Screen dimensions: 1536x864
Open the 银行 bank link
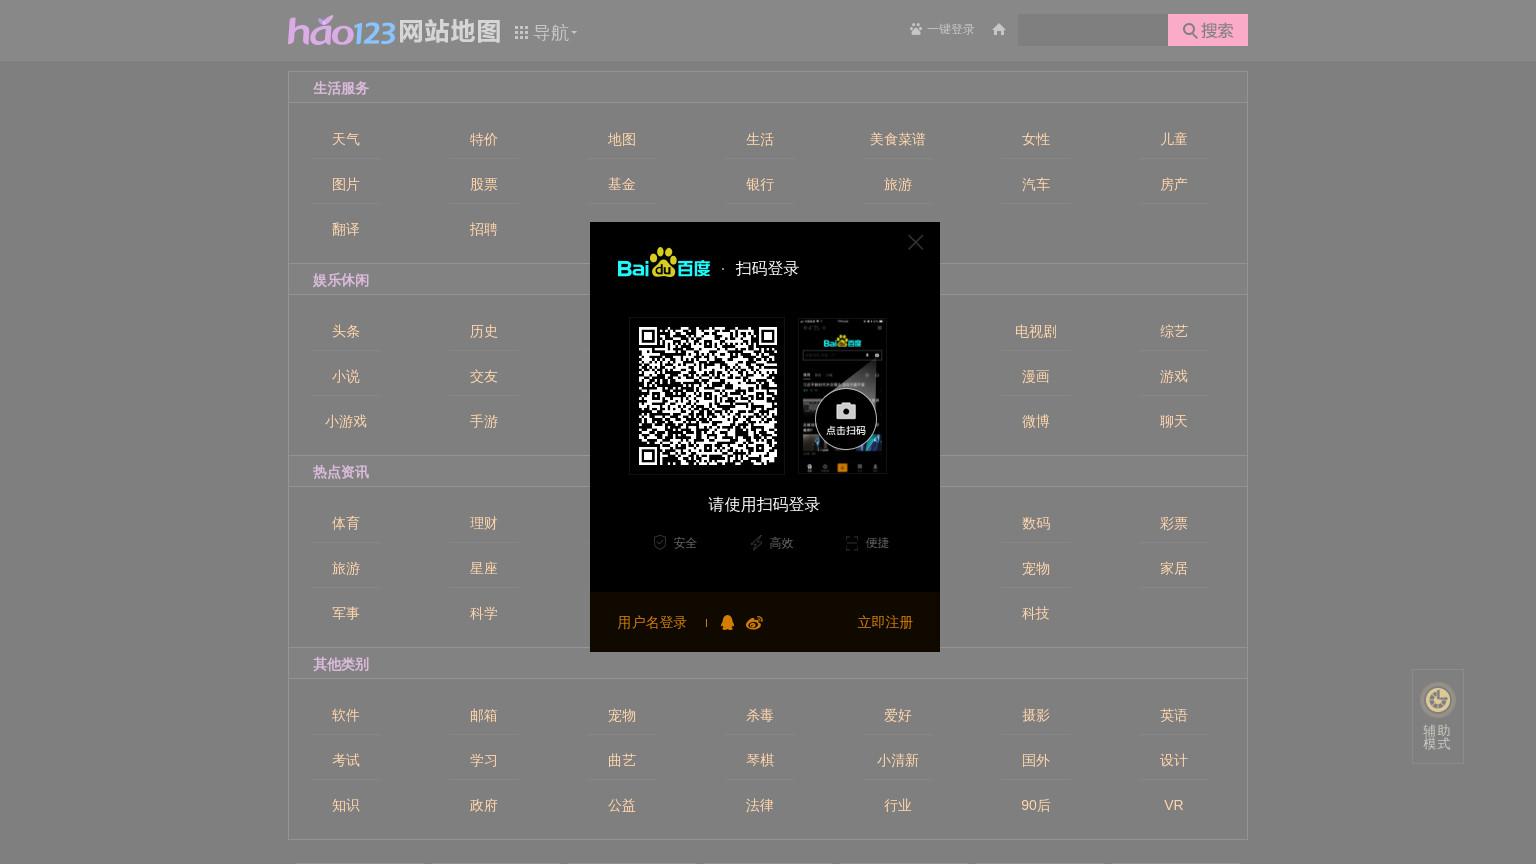tap(760, 185)
